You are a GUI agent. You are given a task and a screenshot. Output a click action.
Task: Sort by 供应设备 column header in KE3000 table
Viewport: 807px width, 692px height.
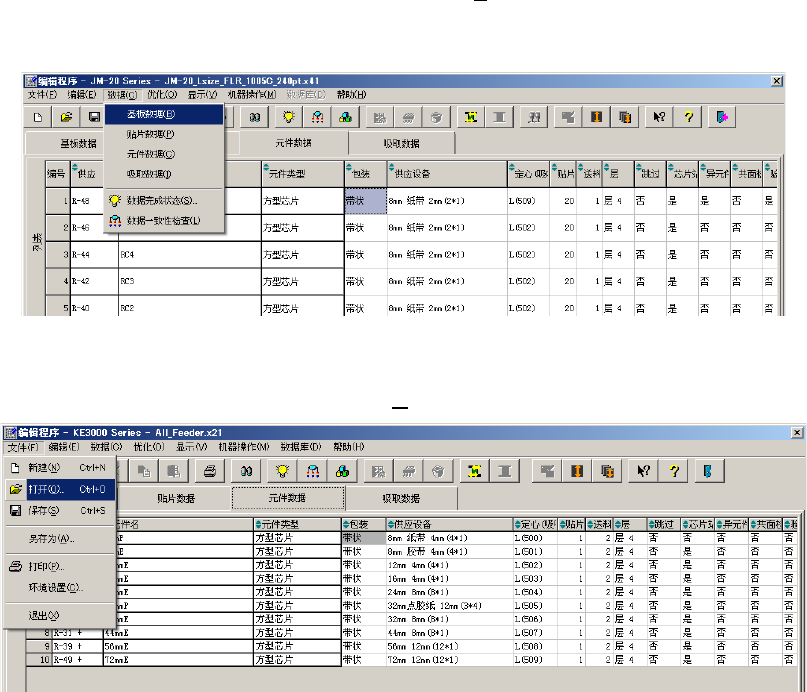(449, 524)
